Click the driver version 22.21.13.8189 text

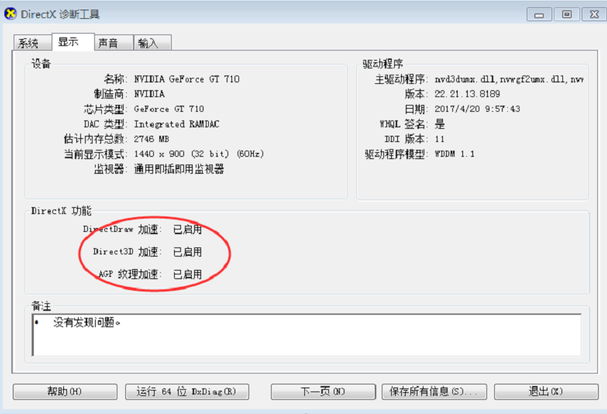467,94
